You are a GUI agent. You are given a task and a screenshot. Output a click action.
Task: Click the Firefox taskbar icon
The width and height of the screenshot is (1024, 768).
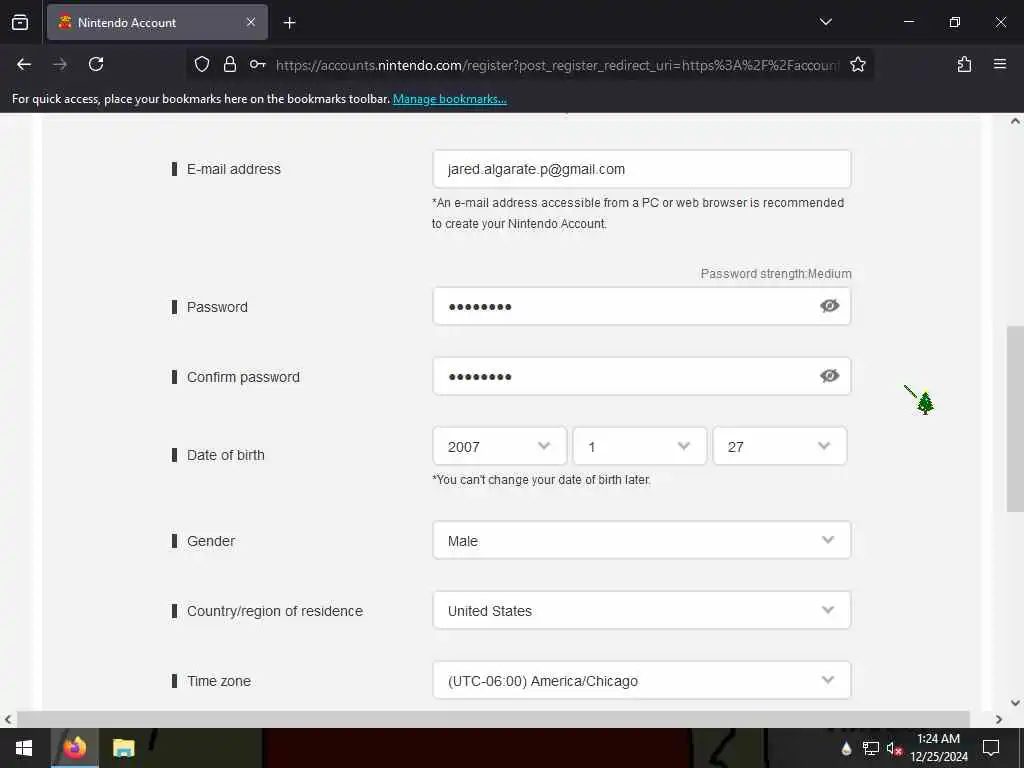pyautogui.click(x=74, y=748)
